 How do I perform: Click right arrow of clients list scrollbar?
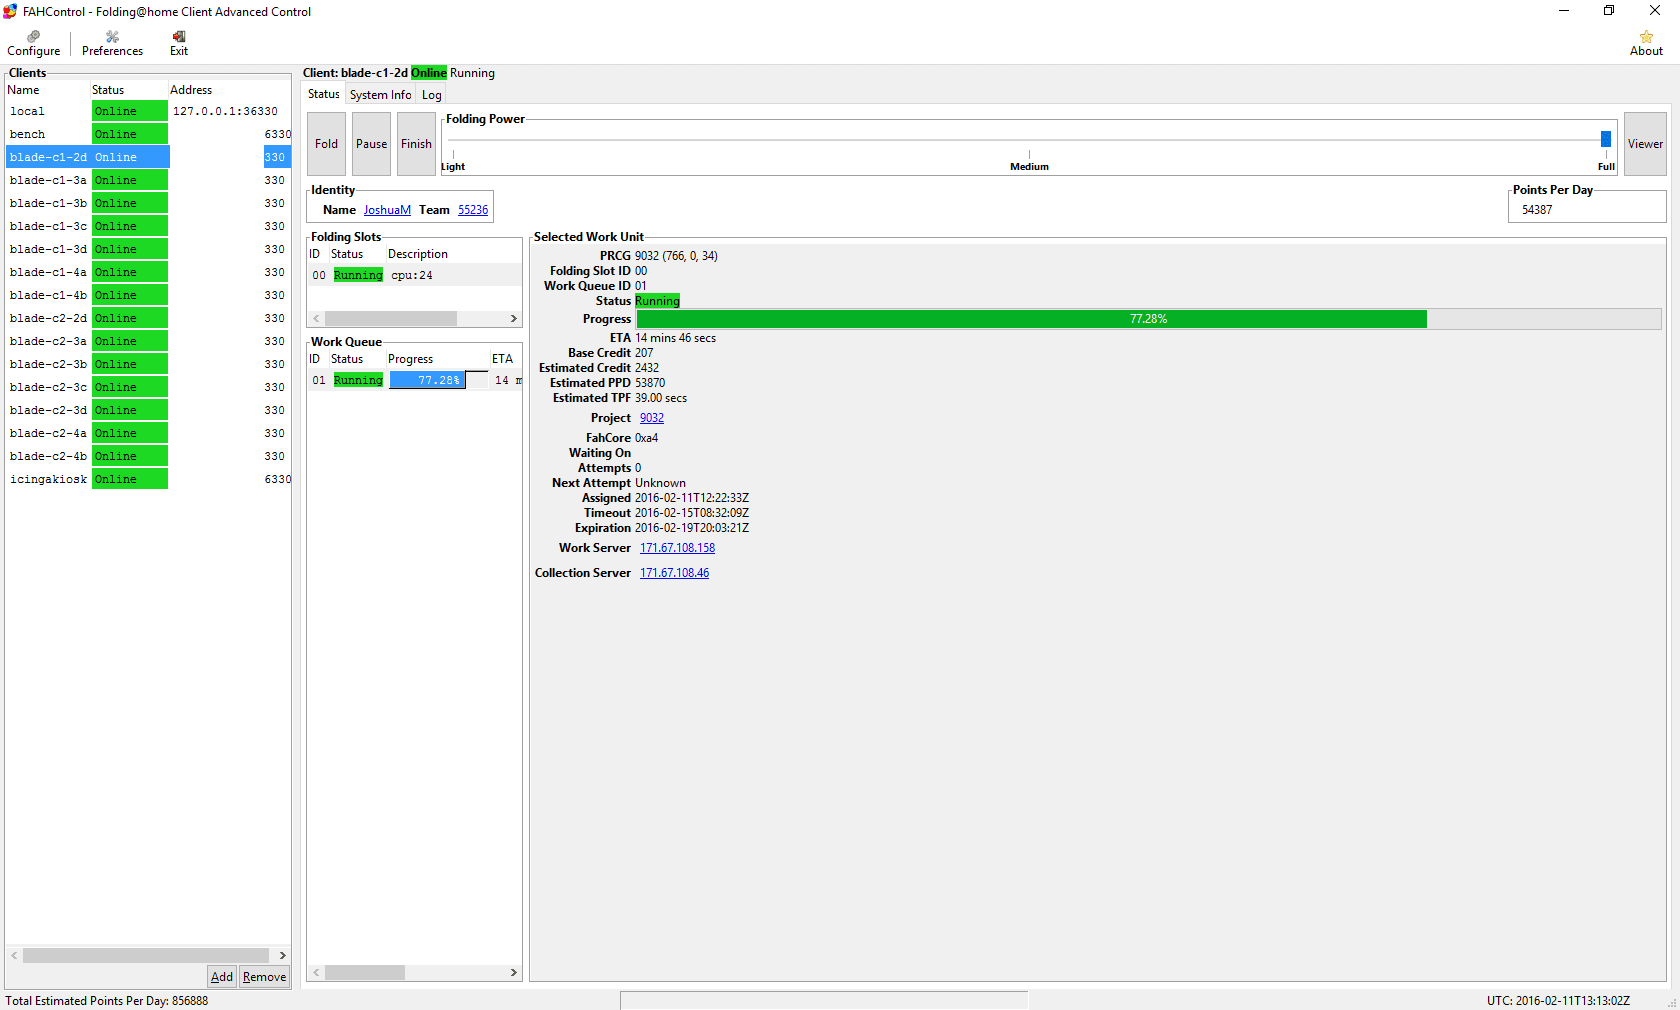pos(282,956)
